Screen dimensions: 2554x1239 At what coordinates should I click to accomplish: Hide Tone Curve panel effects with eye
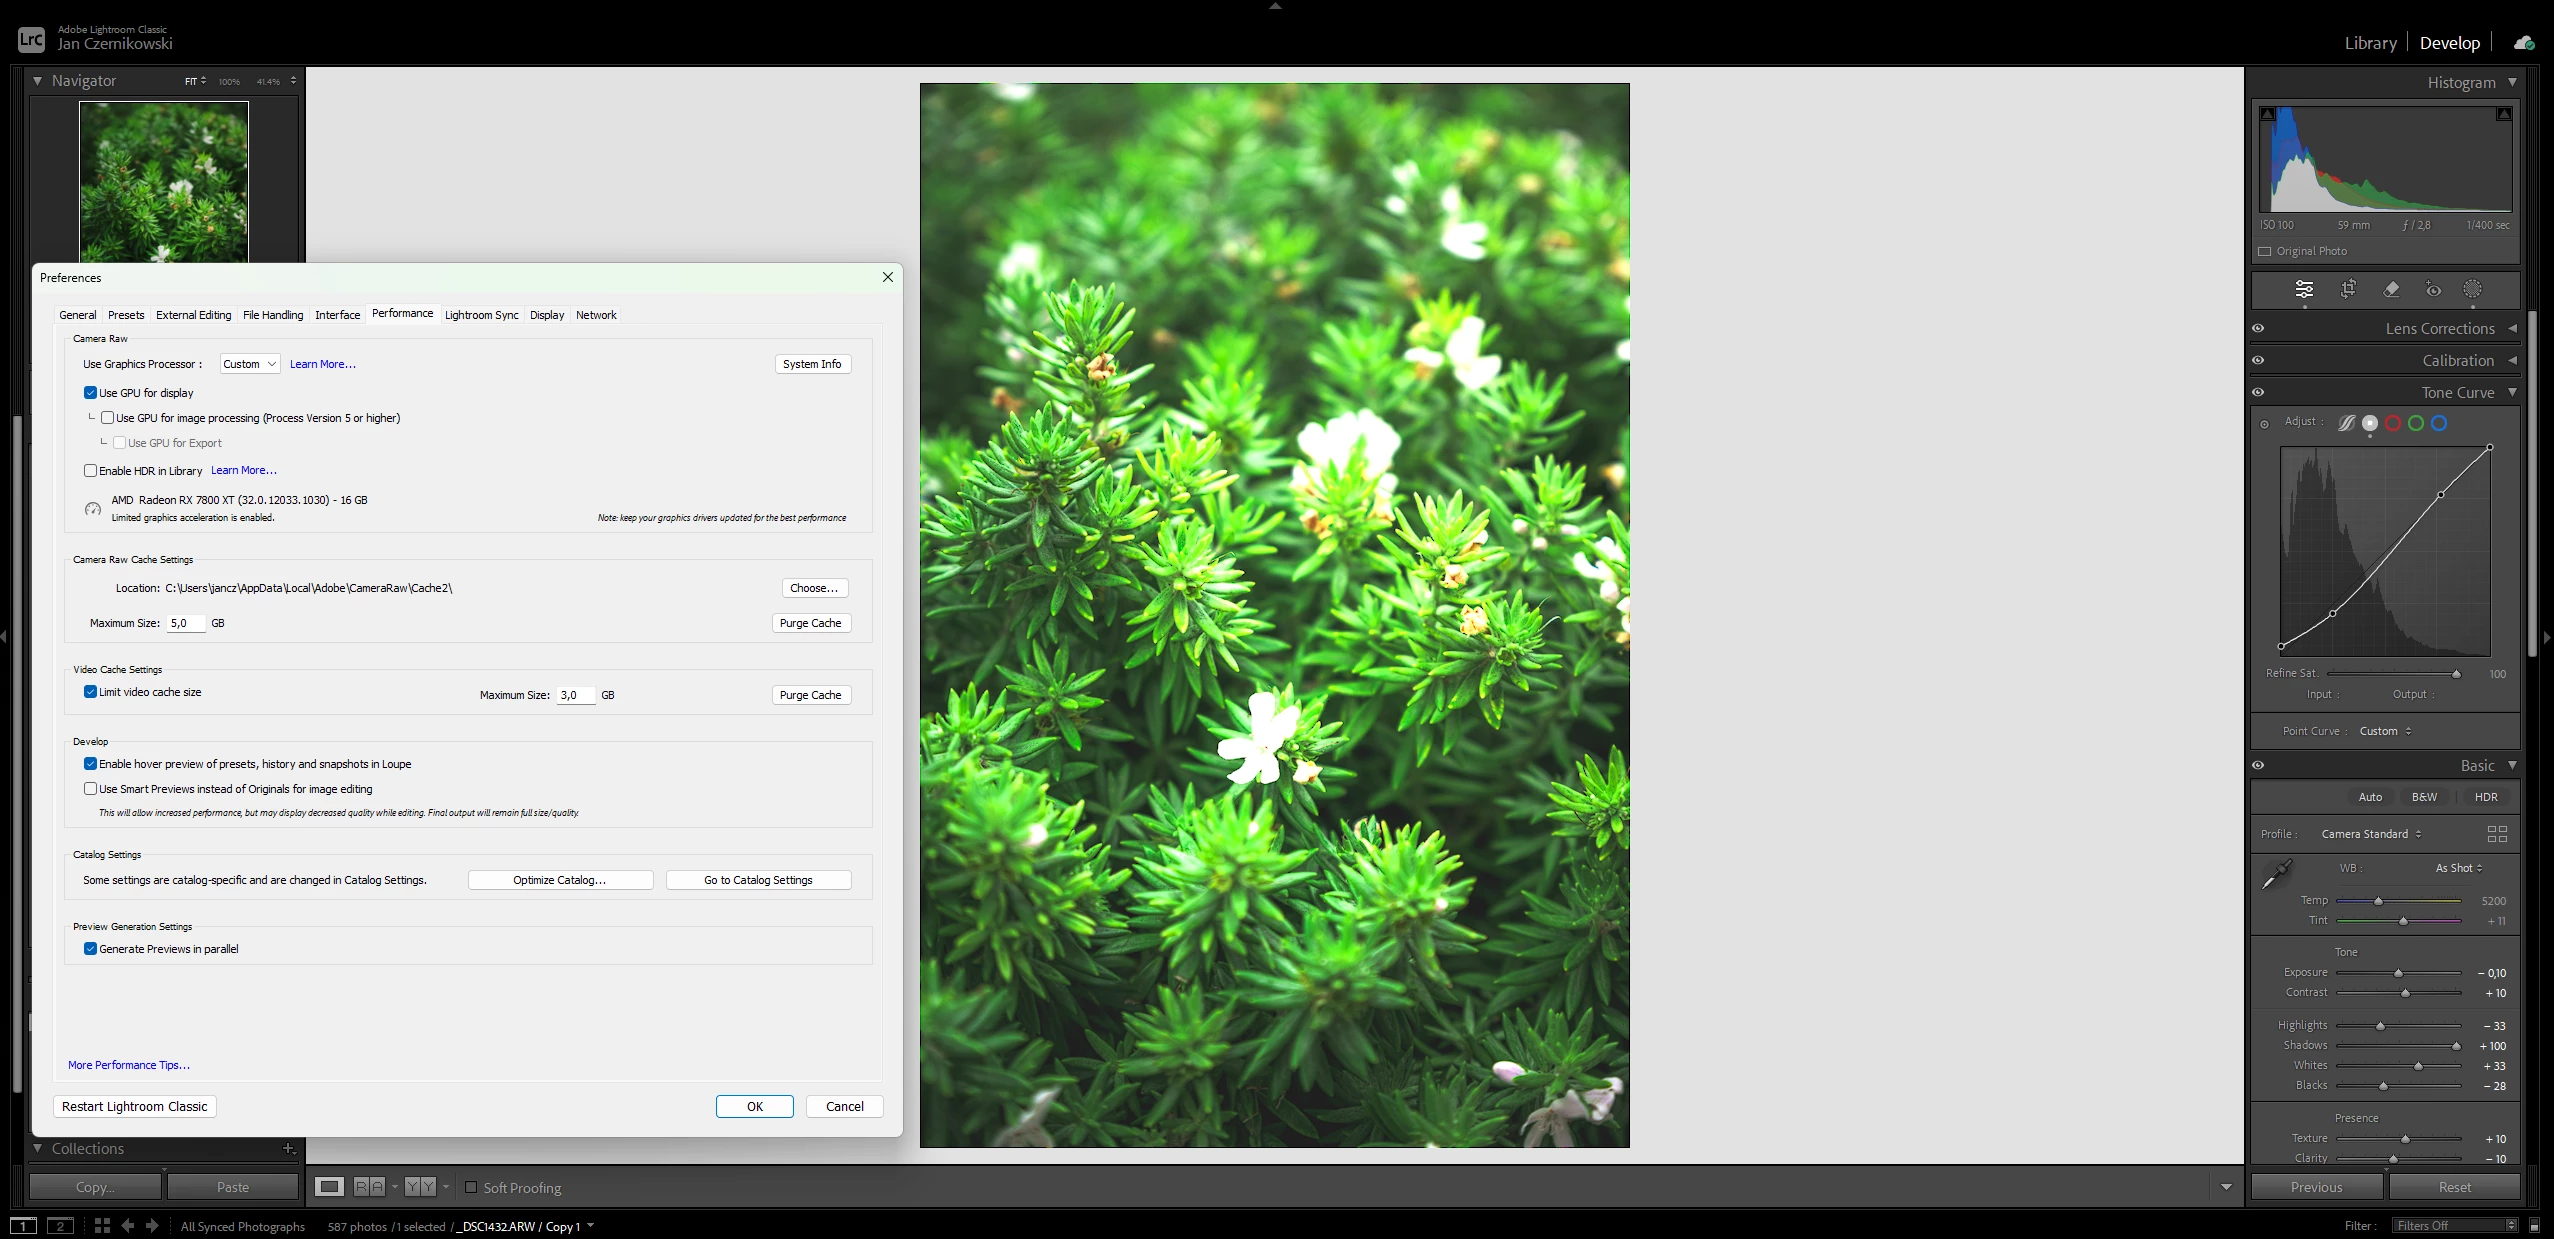[x=2258, y=392]
